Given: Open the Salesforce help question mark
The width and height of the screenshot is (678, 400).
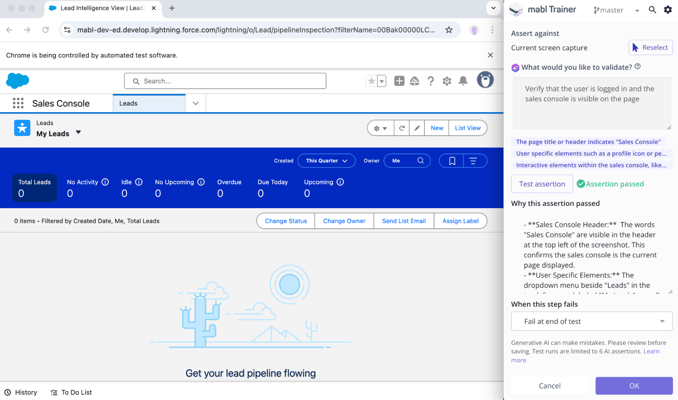Looking at the screenshot, I should 431,81.
